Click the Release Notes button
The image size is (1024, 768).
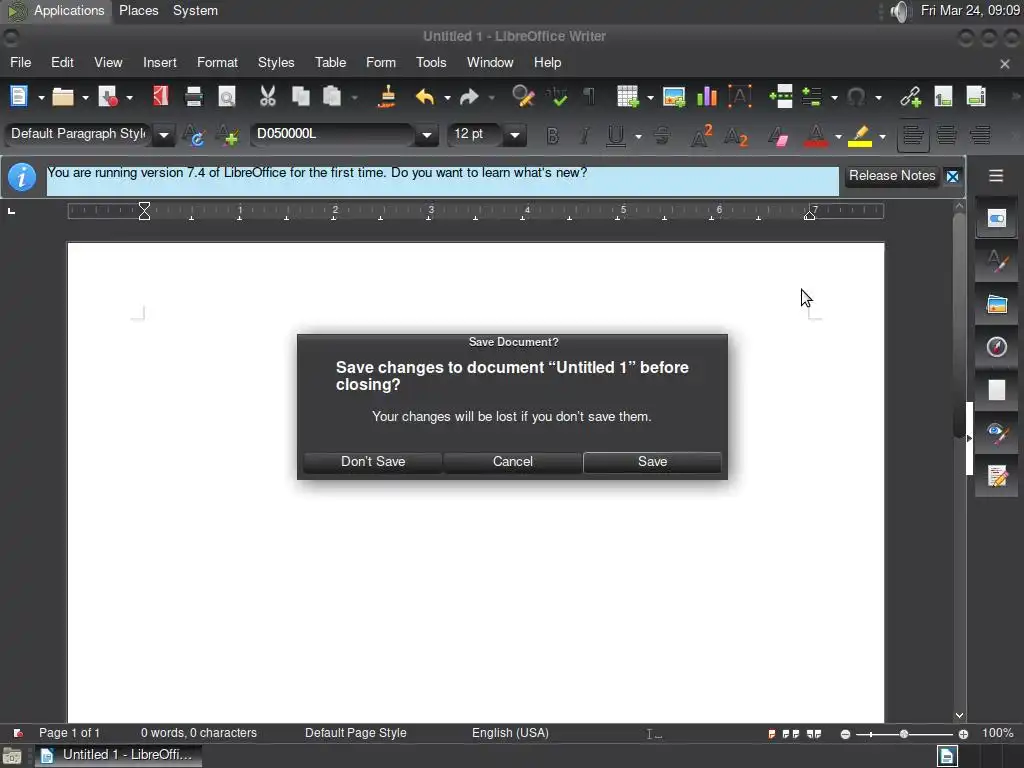pos(892,176)
